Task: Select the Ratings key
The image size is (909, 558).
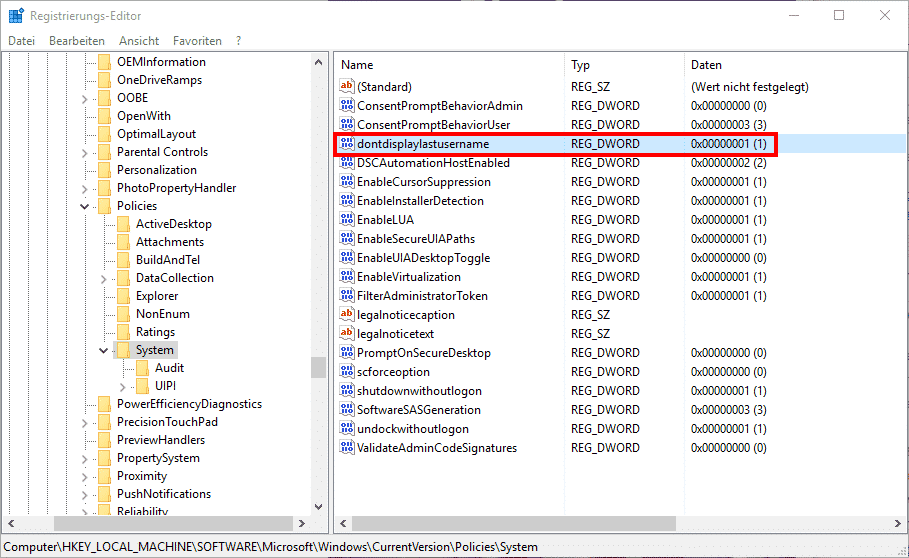Action: click(155, 332)
